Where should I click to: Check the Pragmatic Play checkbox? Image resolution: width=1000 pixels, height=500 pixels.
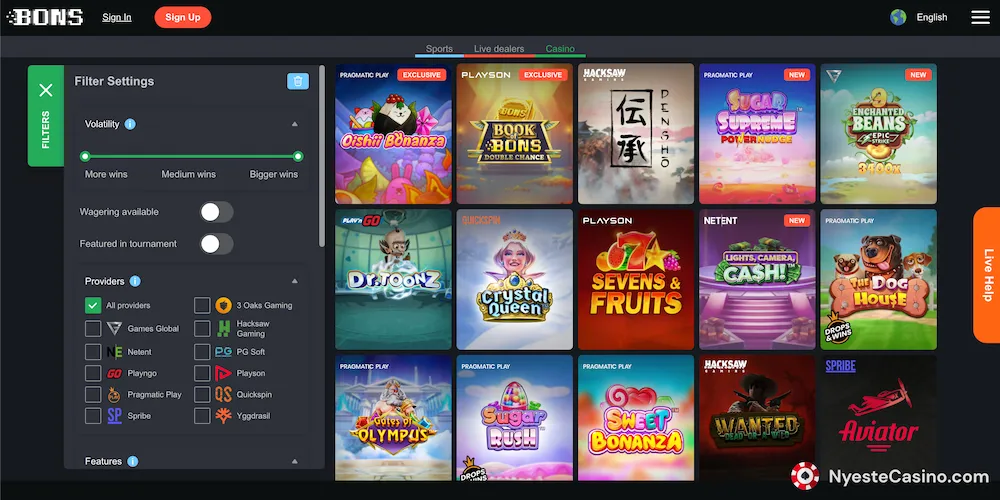93,394
